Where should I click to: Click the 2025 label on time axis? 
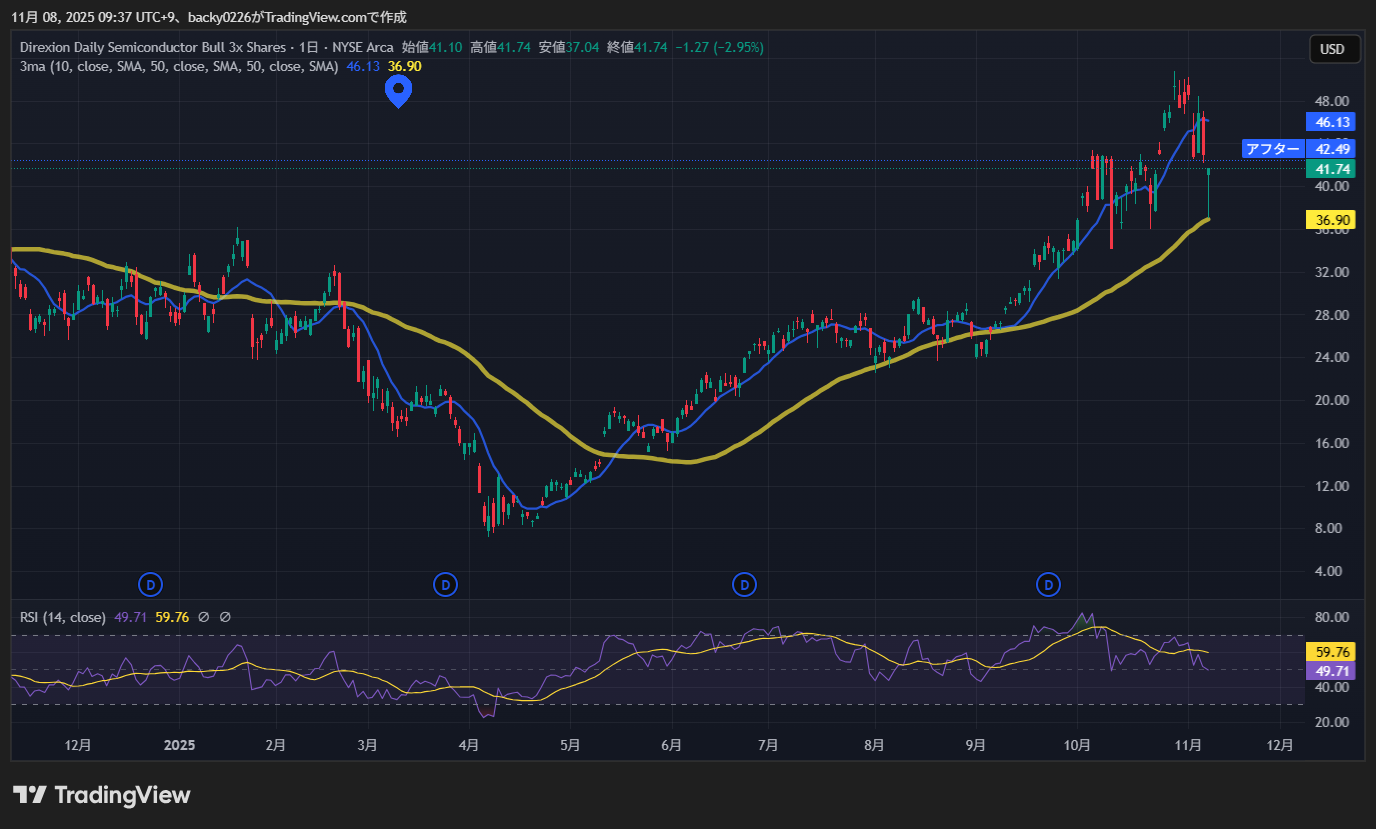coord(179,745)
